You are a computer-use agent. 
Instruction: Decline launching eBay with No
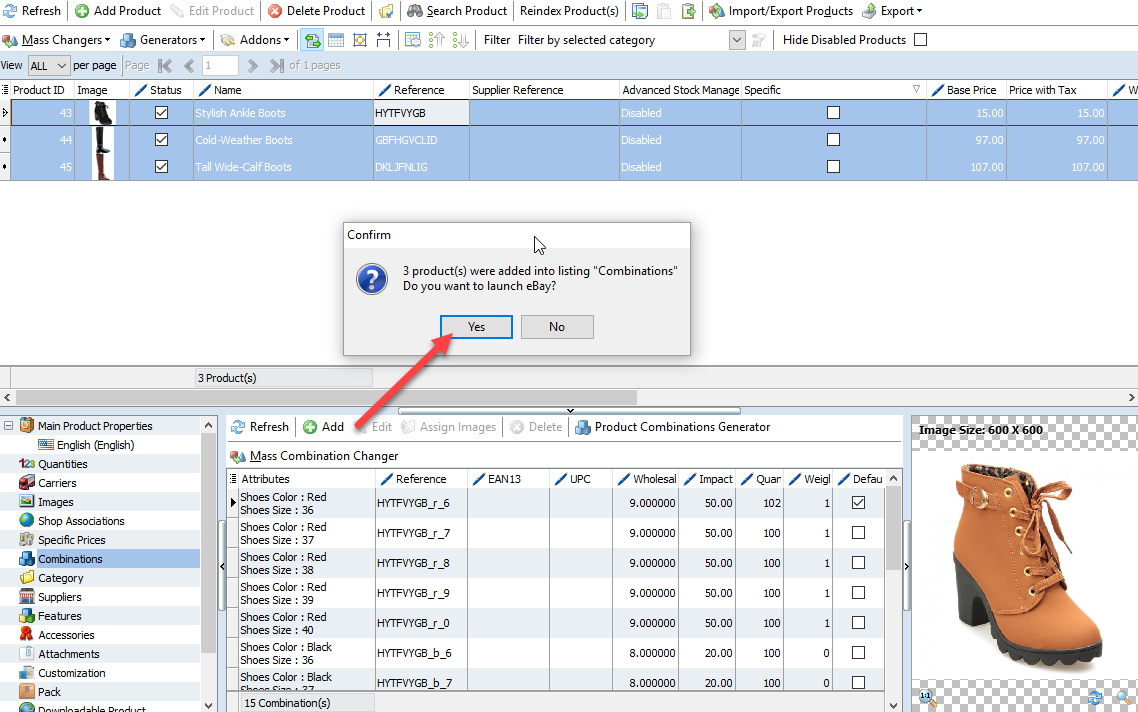click(x=557, y=327)
